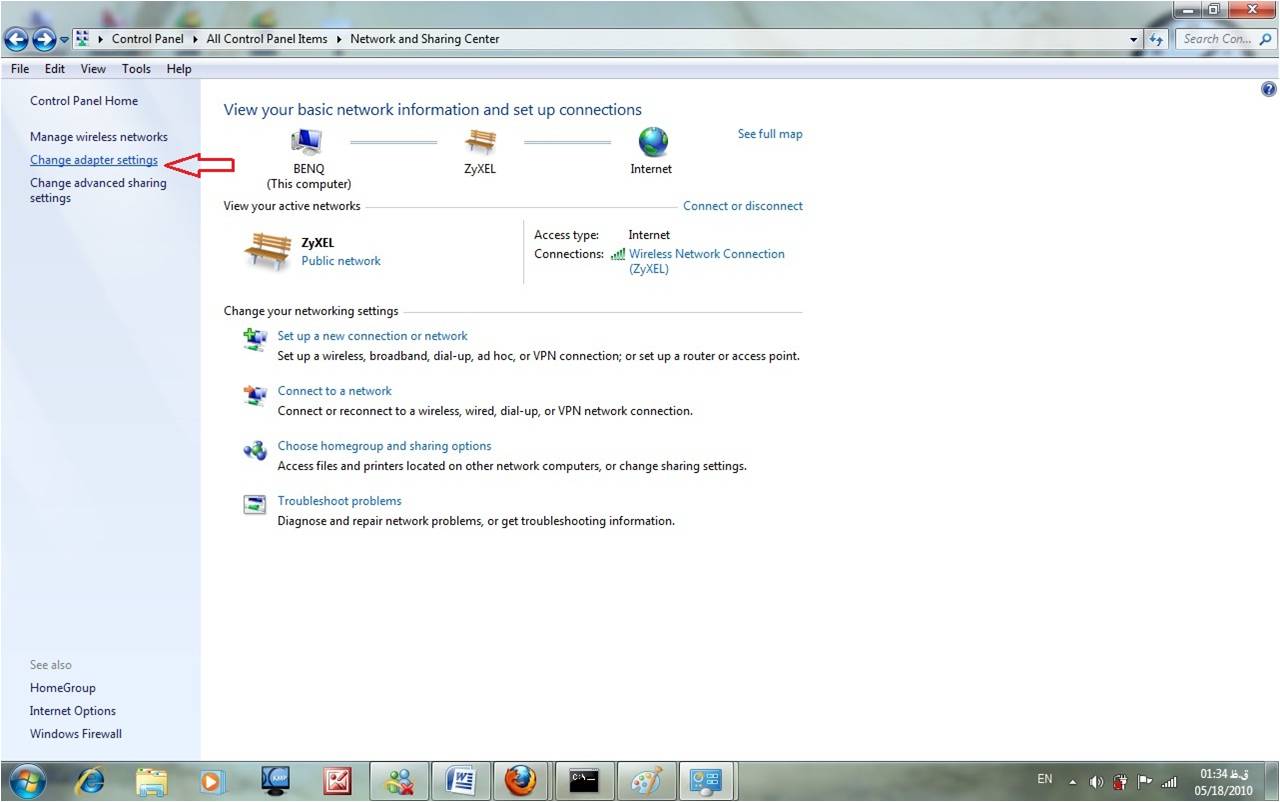Viewport: 1280px width, 802px height.
Task: Click See full map link
Action: point(770,134)
